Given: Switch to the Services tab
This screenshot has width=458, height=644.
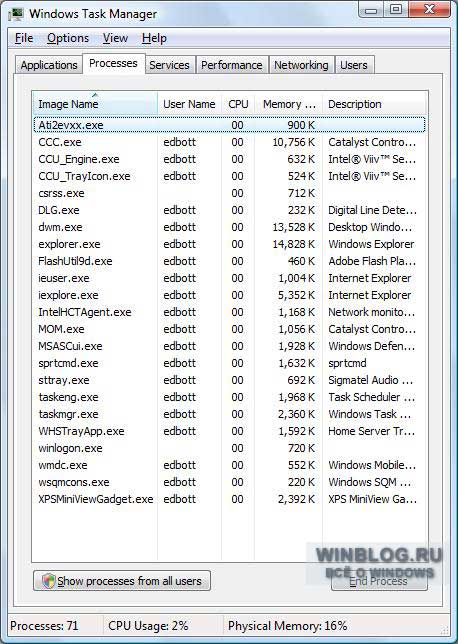Looking at the screenshot, I should [169, 65].
